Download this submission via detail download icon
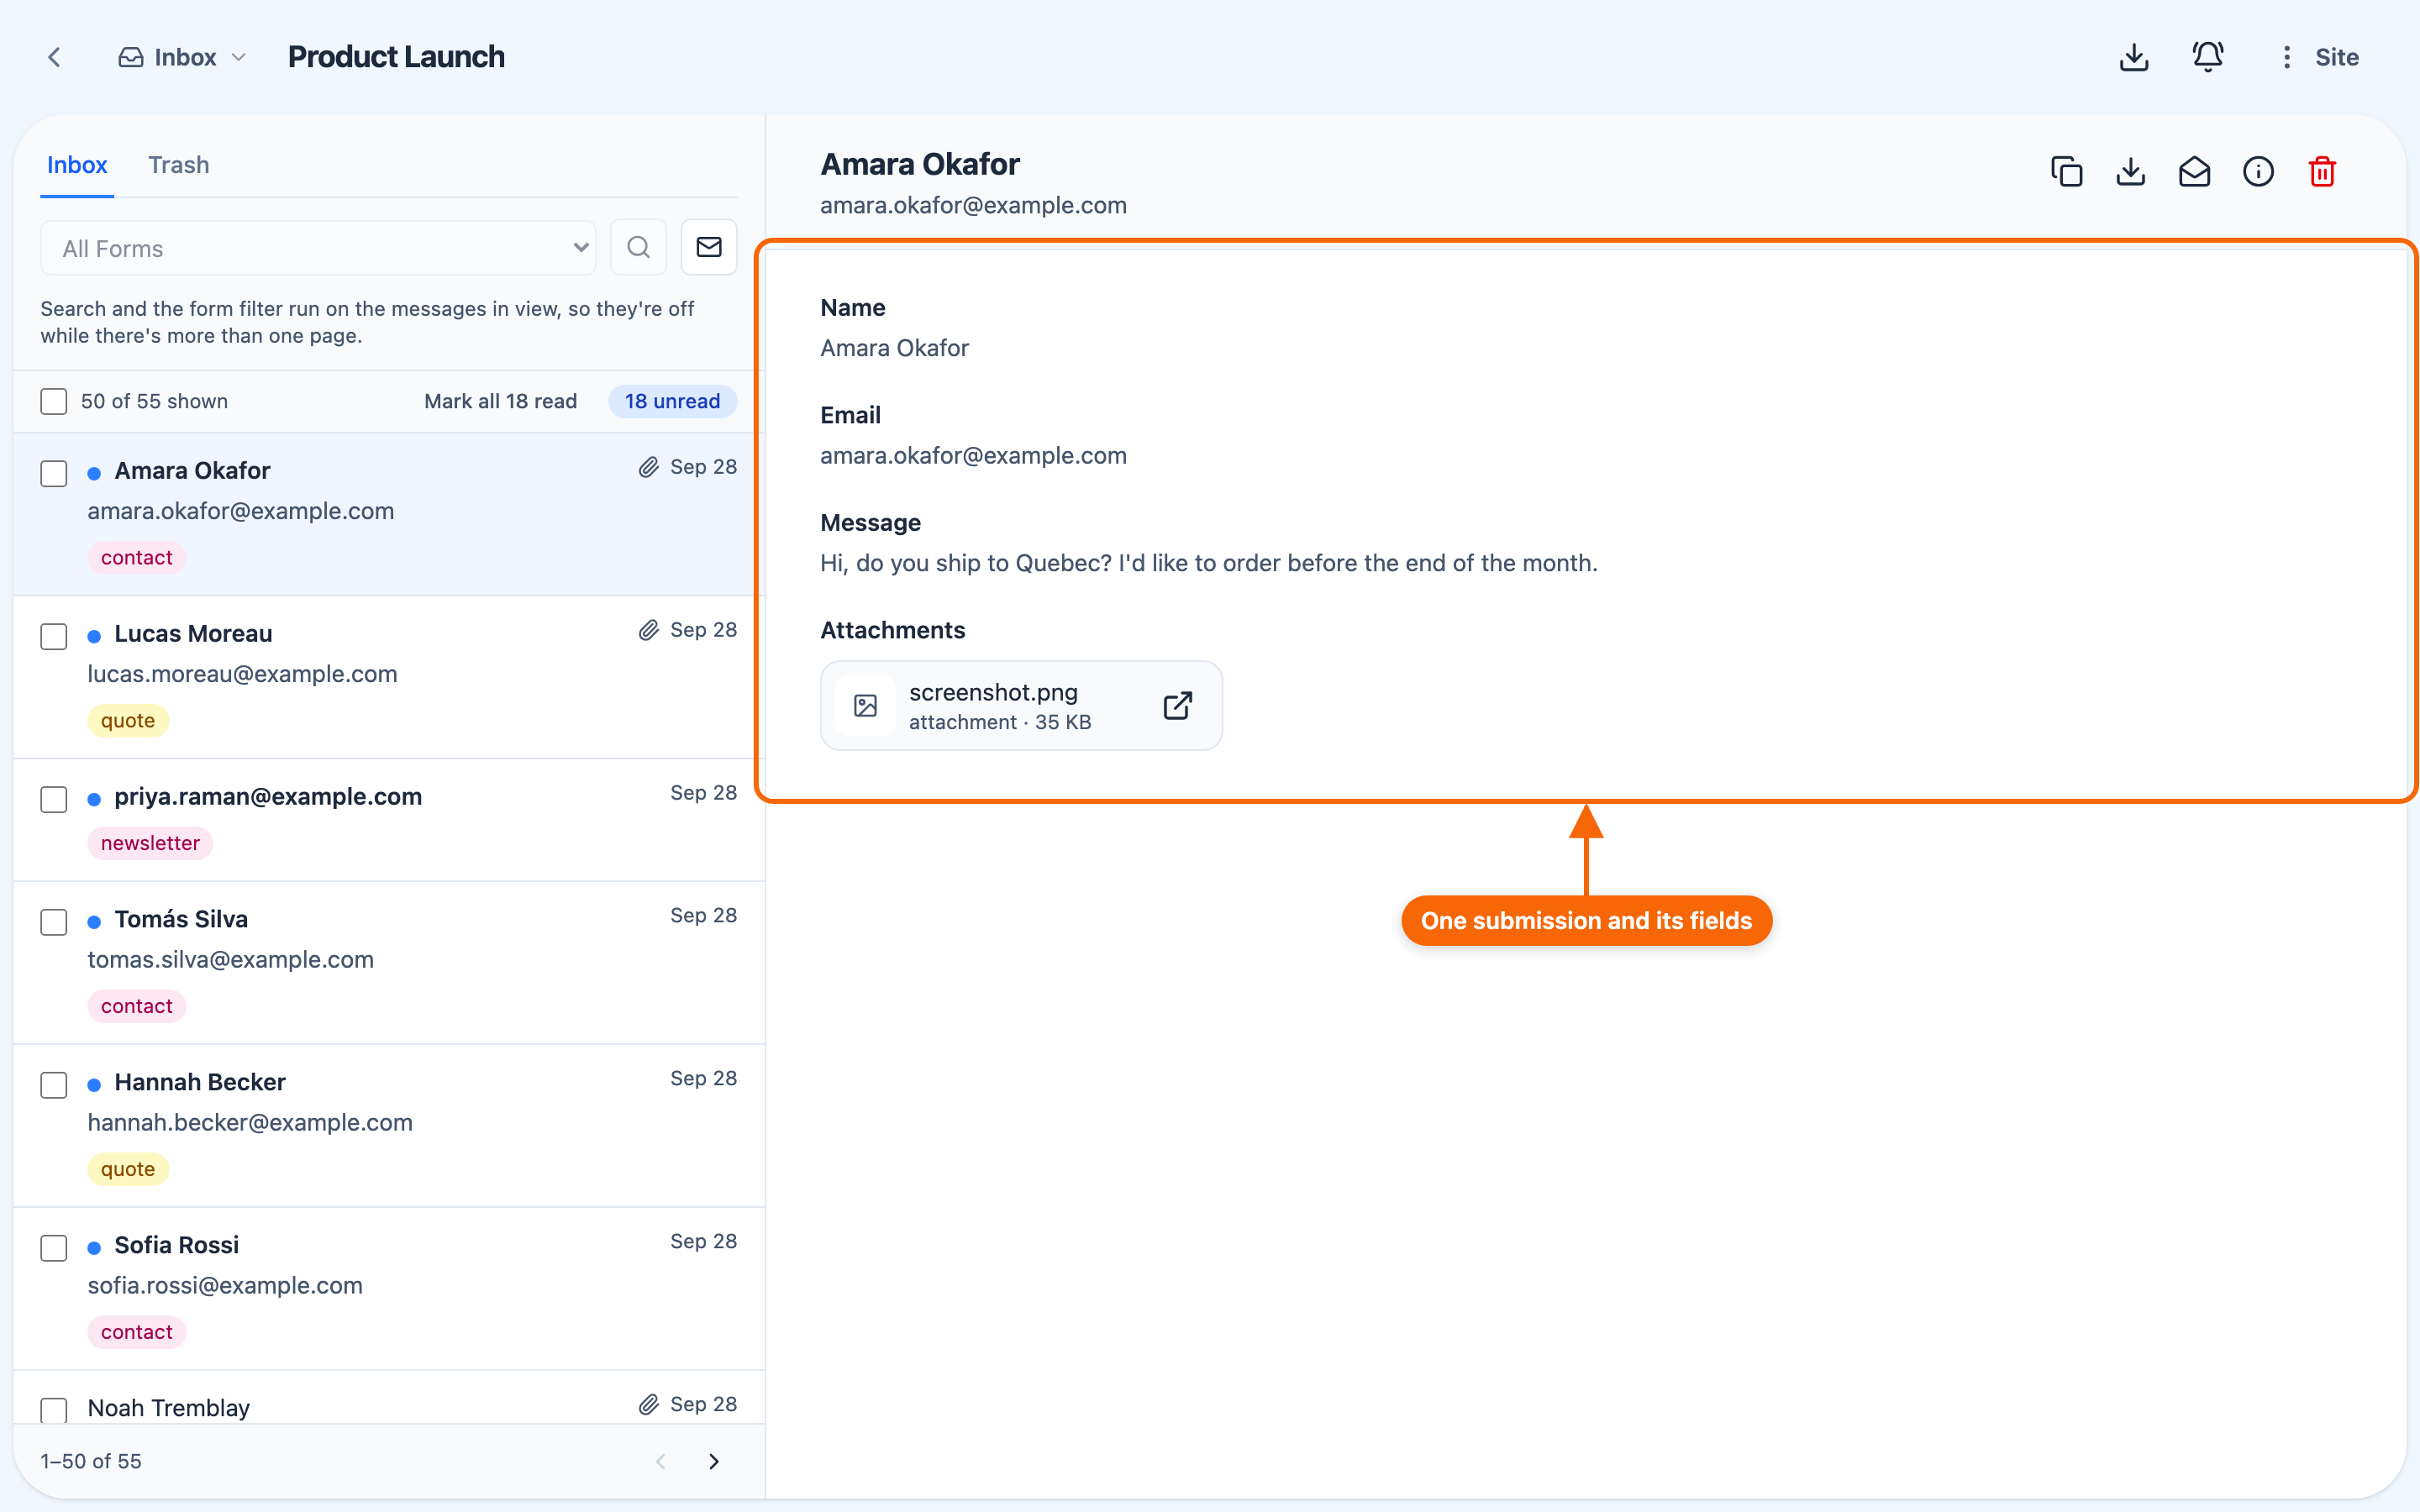The width and height of the screenshot is (2420, 1512). tap(2131, 172)
